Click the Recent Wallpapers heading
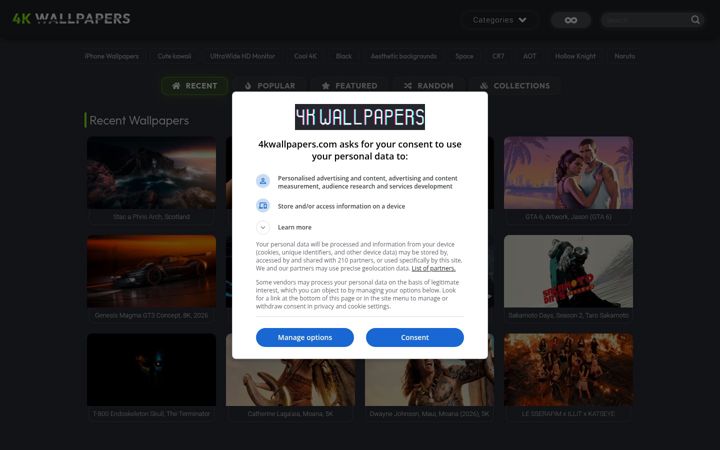The width and height of the screenshot is (720, 450). coord(139,120)
